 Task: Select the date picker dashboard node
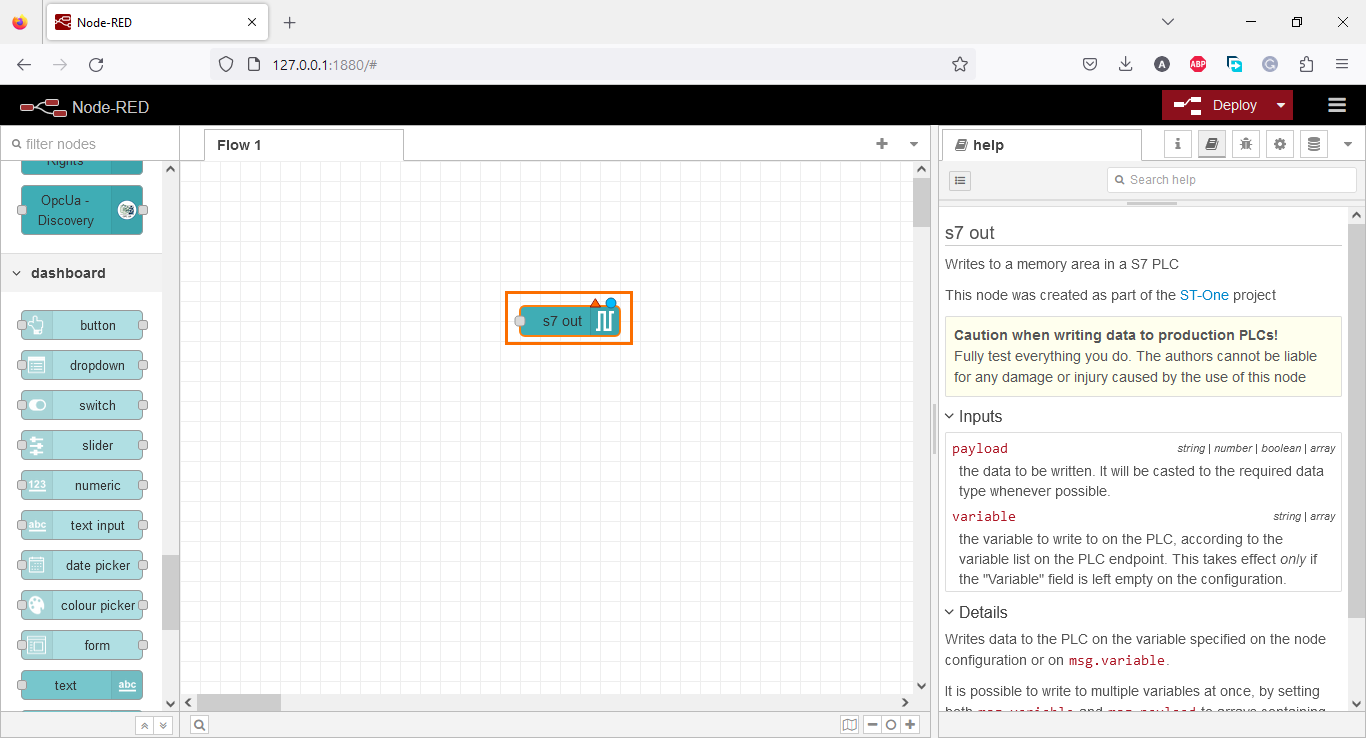pyautogui.click(x=82, y=565)
